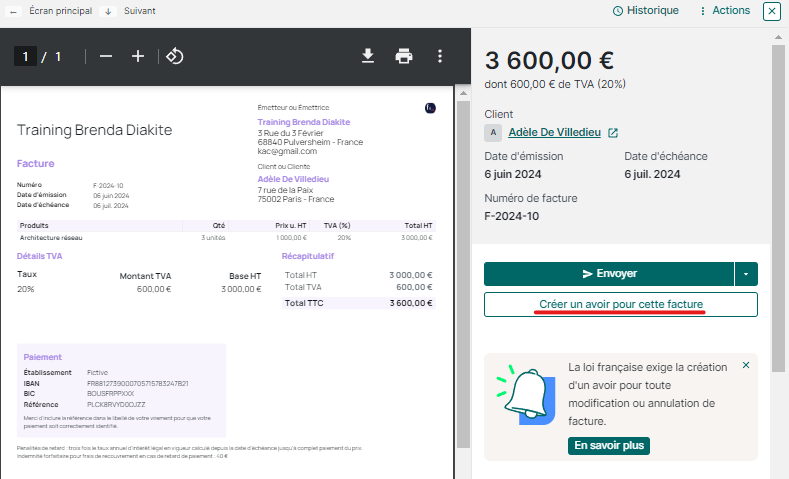Print the invoice document
Image resolution: width=789 pixels, height=479 pixels.
(404, 56)
